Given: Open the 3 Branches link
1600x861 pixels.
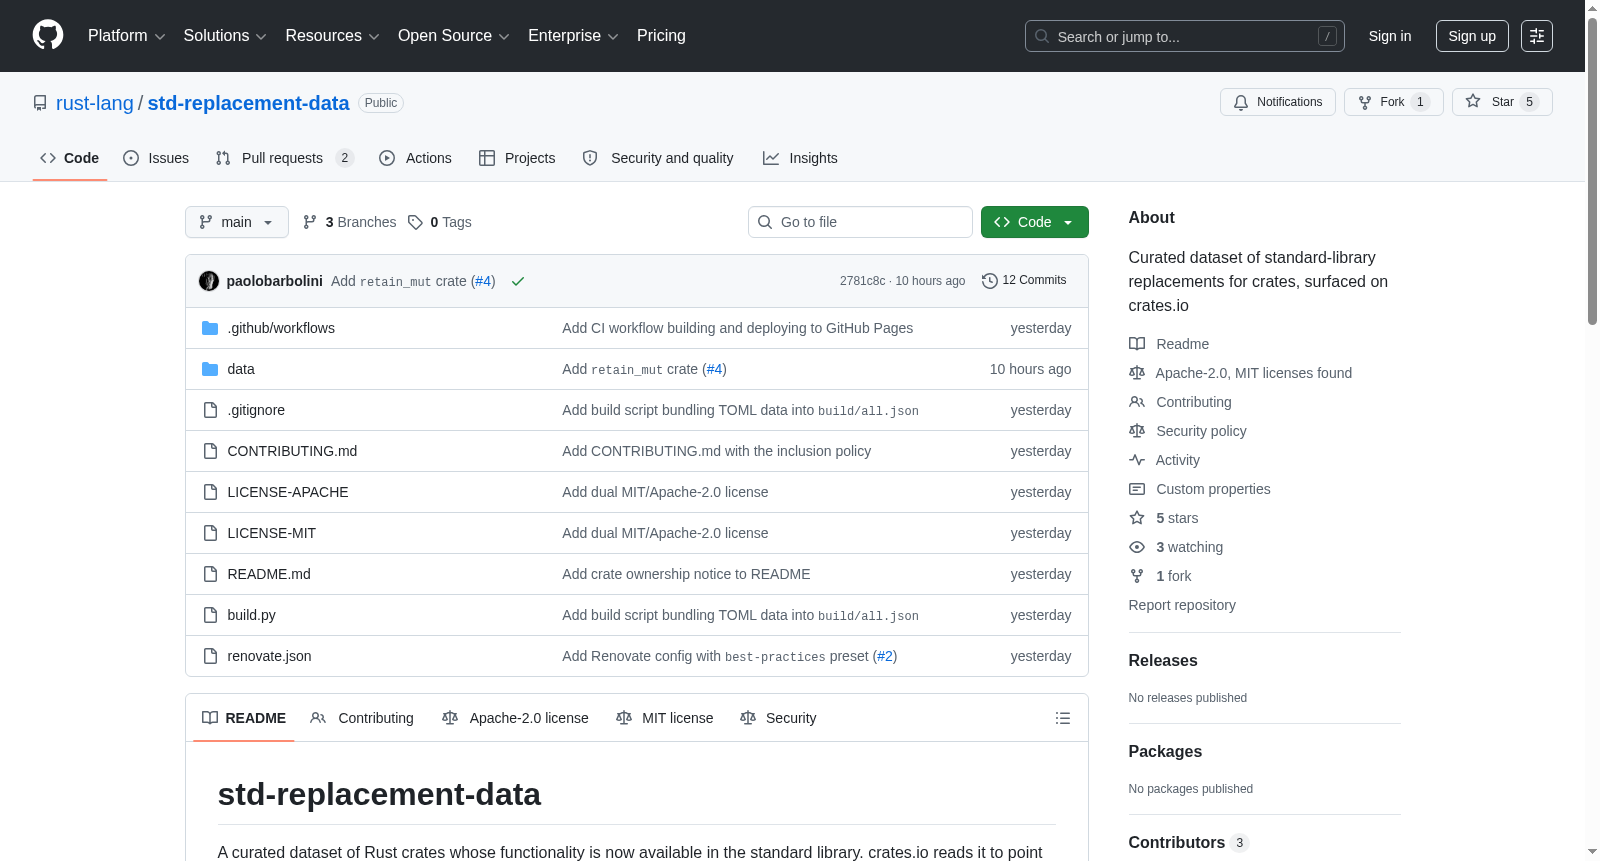Looking at the screenshot, I should tap(350, 222).
